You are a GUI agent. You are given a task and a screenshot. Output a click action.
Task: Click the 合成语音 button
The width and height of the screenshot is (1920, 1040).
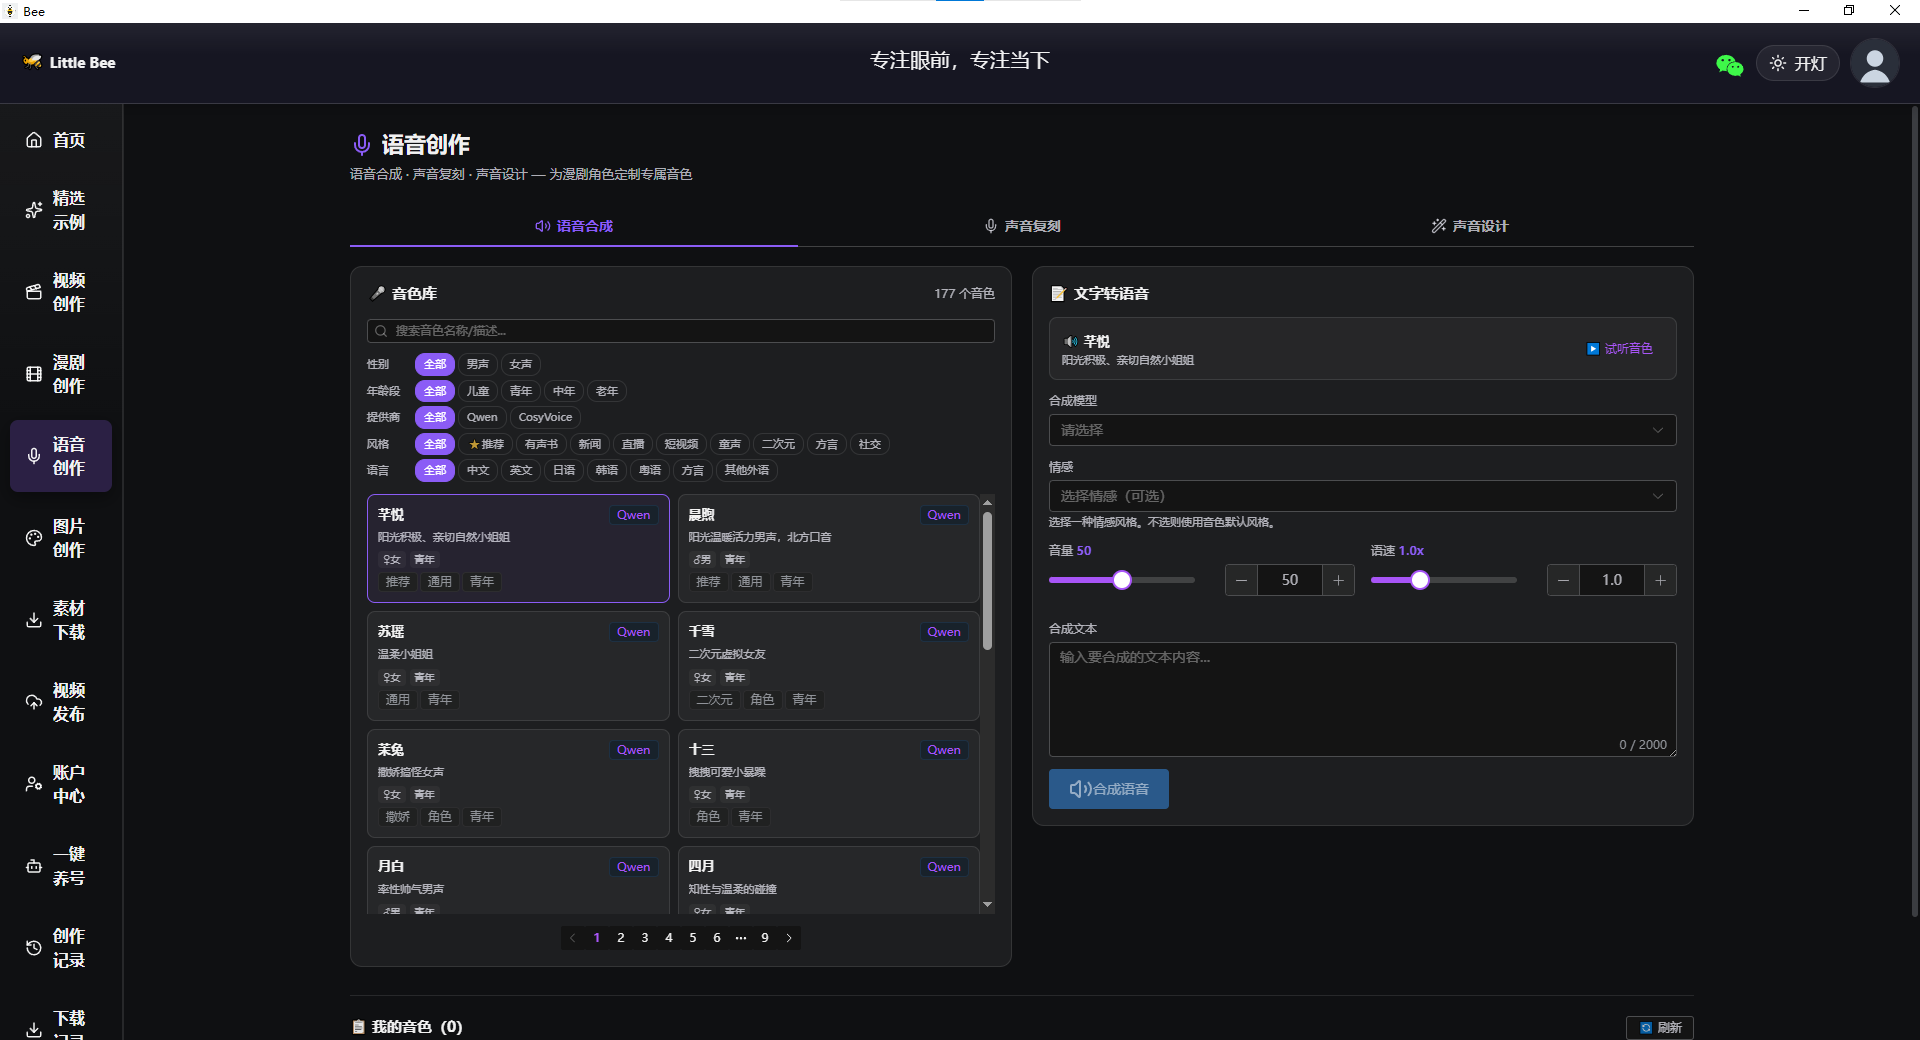coord(1108,789)
